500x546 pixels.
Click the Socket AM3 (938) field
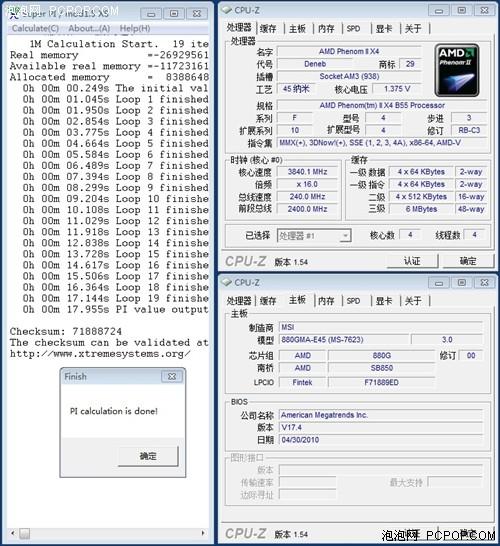pyautogui.click(x=349, y=77)
